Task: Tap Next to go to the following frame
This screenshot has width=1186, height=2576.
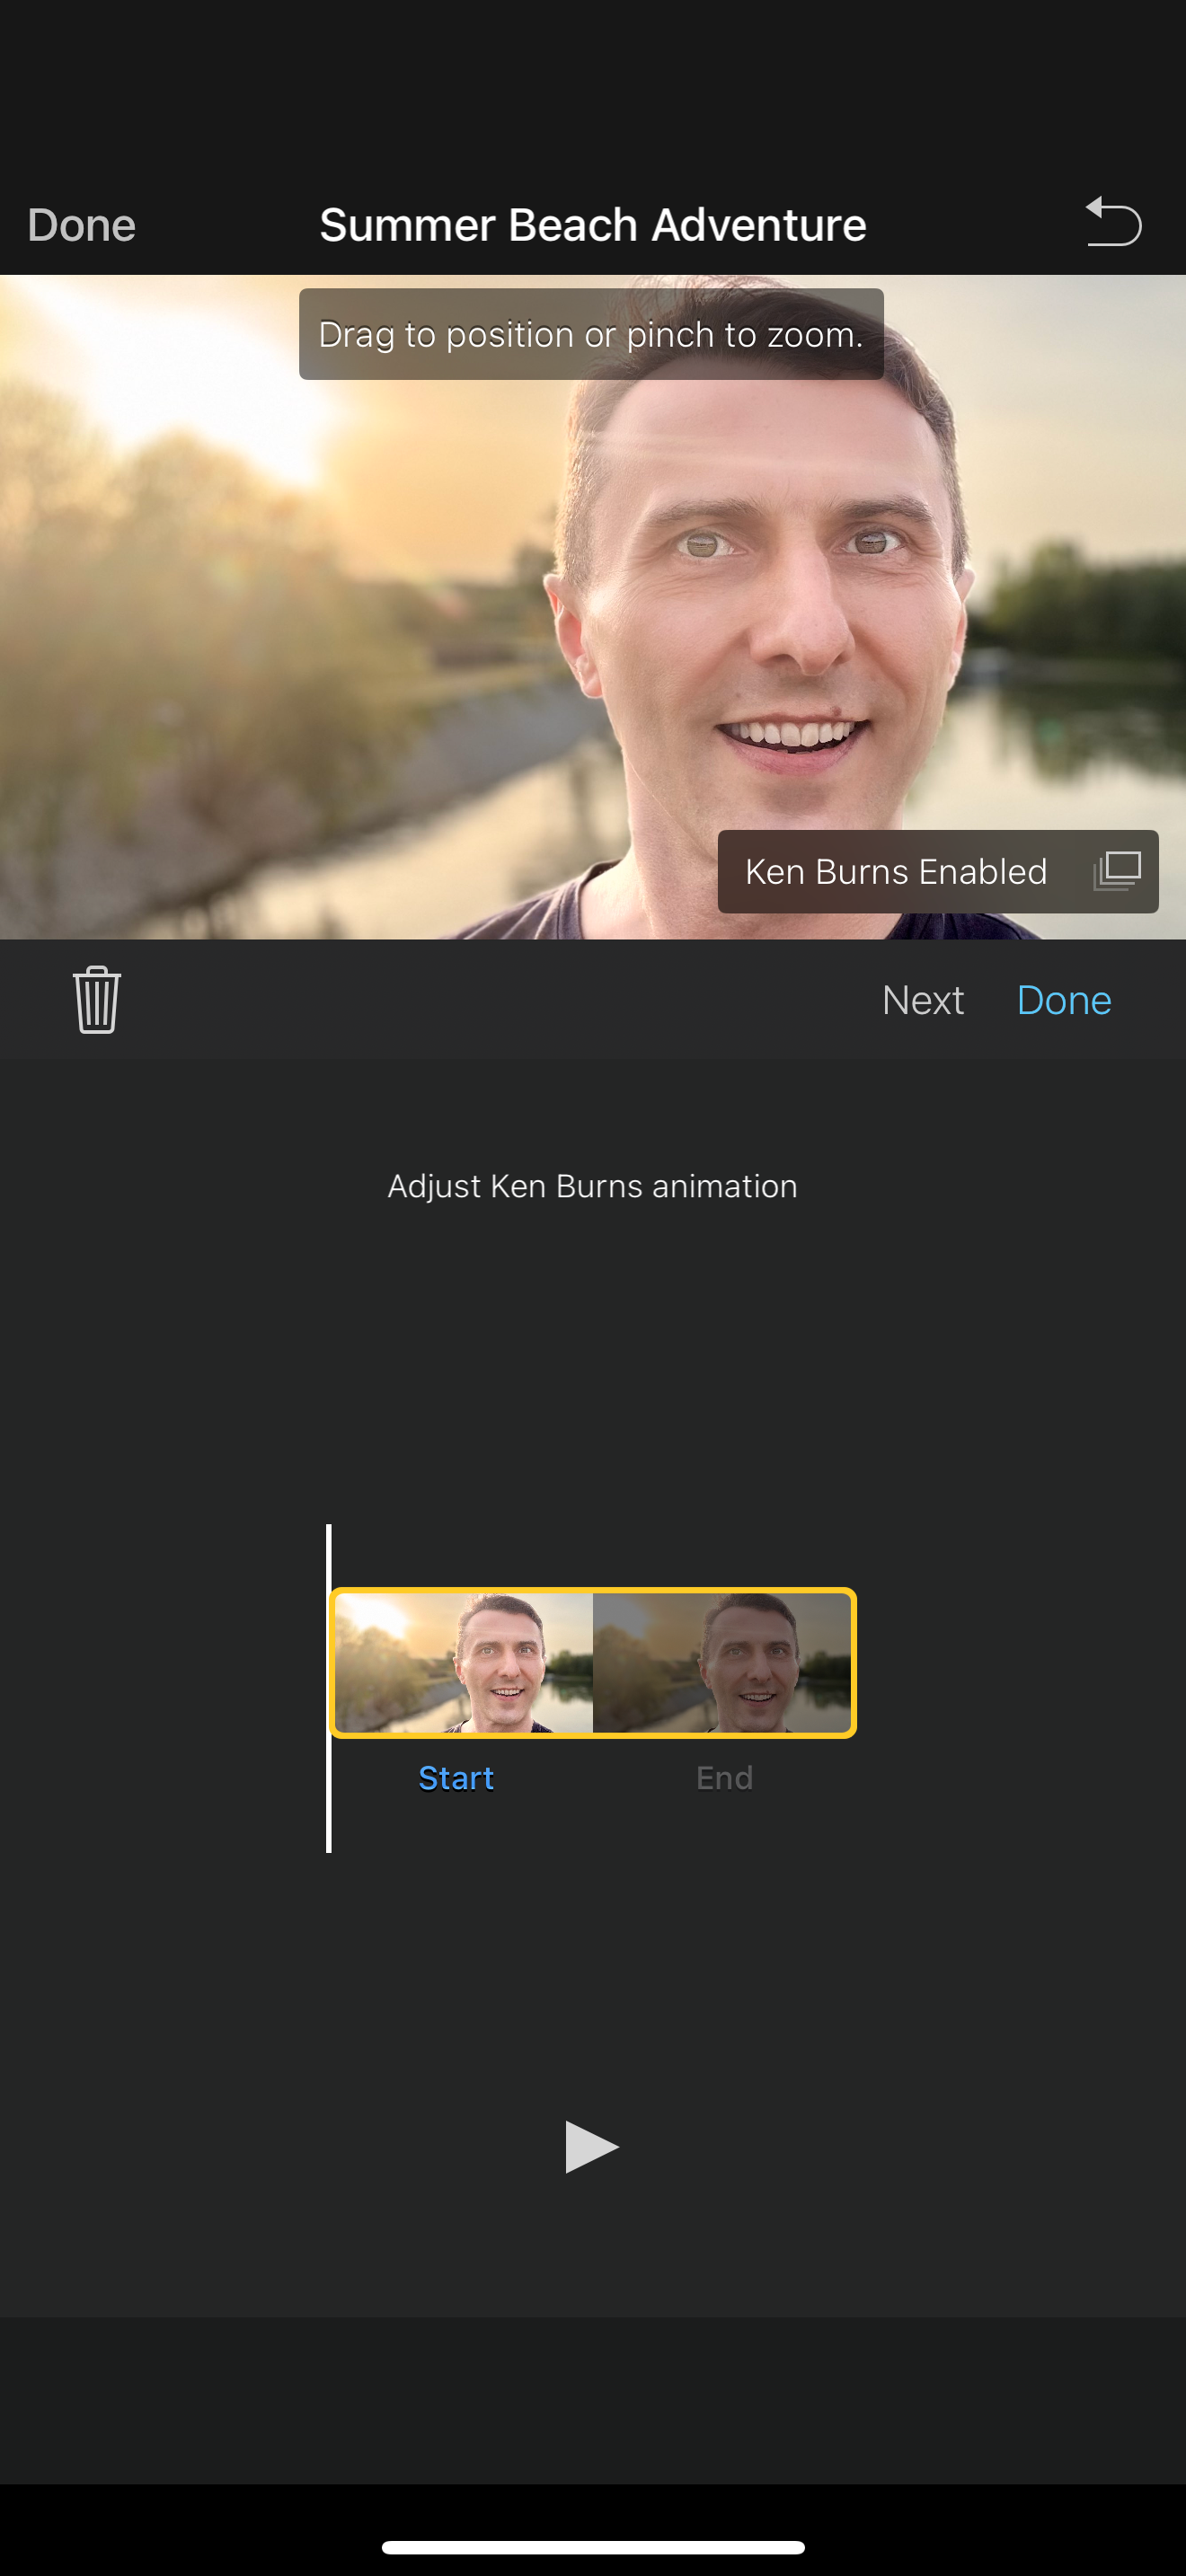Action: [x=922, y=1000]
